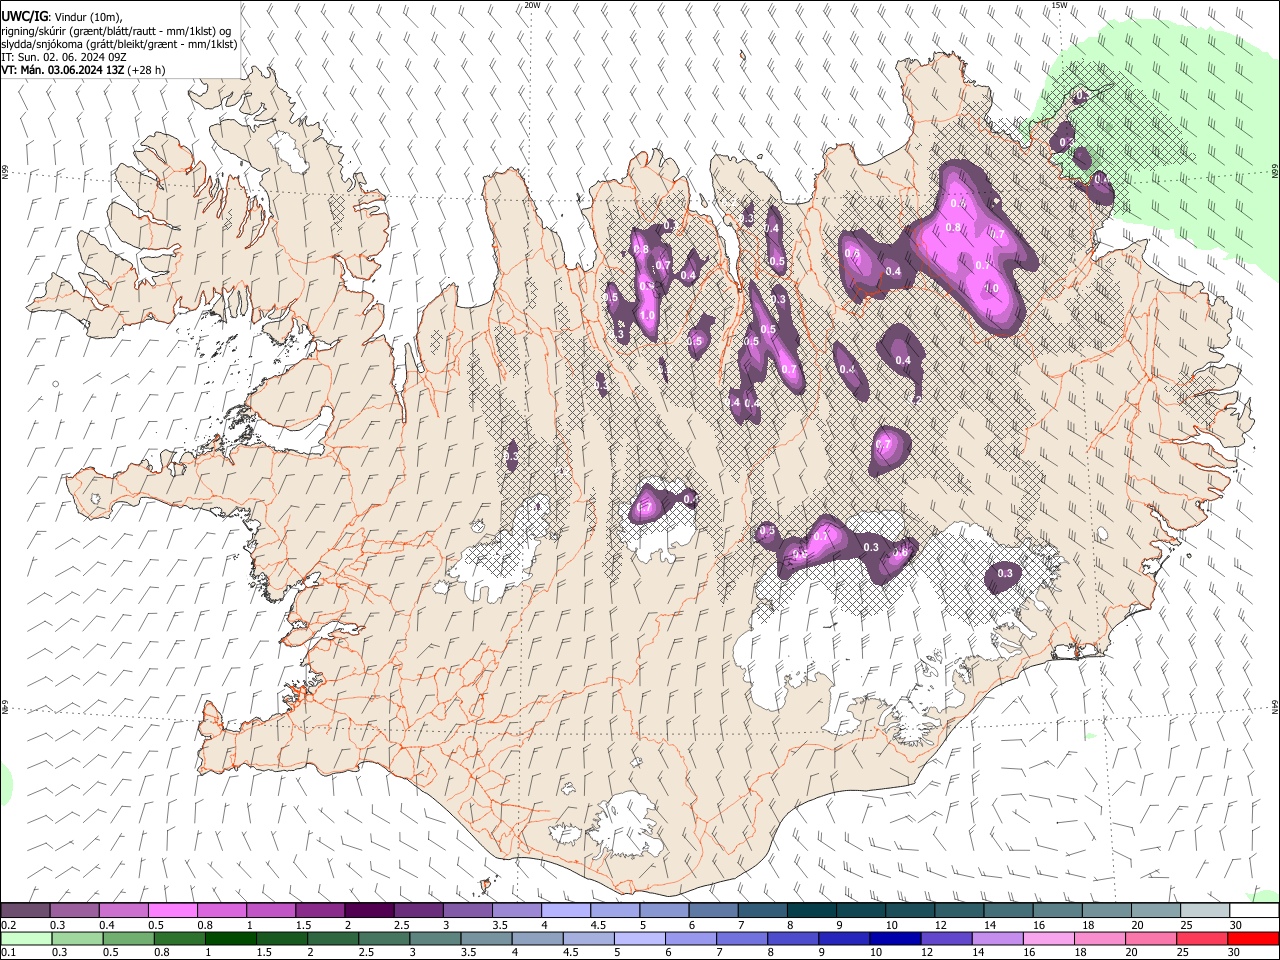This screenshot has height=960, width=1280.
Task: Click the darkest green swatch starting at 1 in bottom legend
Action: [230, 938]
